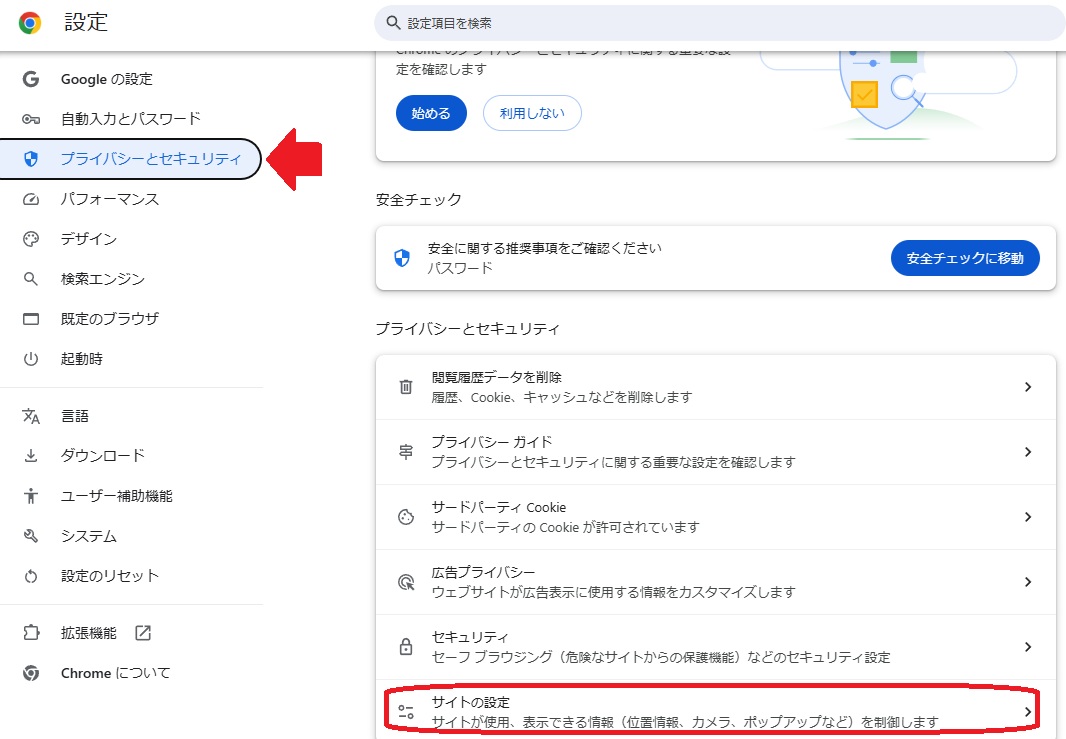1066x739 pixels.
Task: Click the cookie icon for サードパーティ Cookie
Action: point(406,517)
